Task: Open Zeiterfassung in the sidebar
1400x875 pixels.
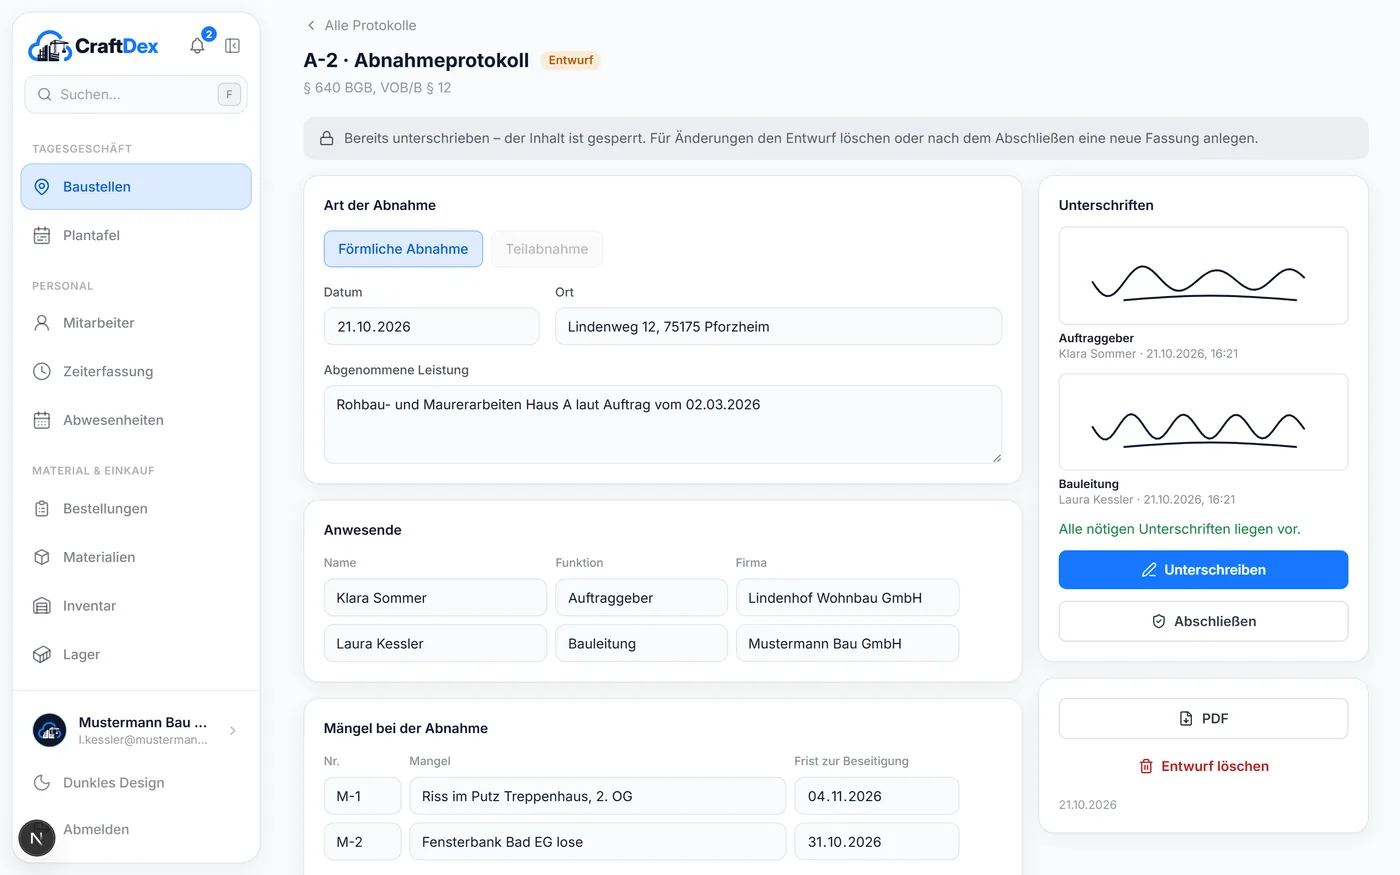Action: 136,372
